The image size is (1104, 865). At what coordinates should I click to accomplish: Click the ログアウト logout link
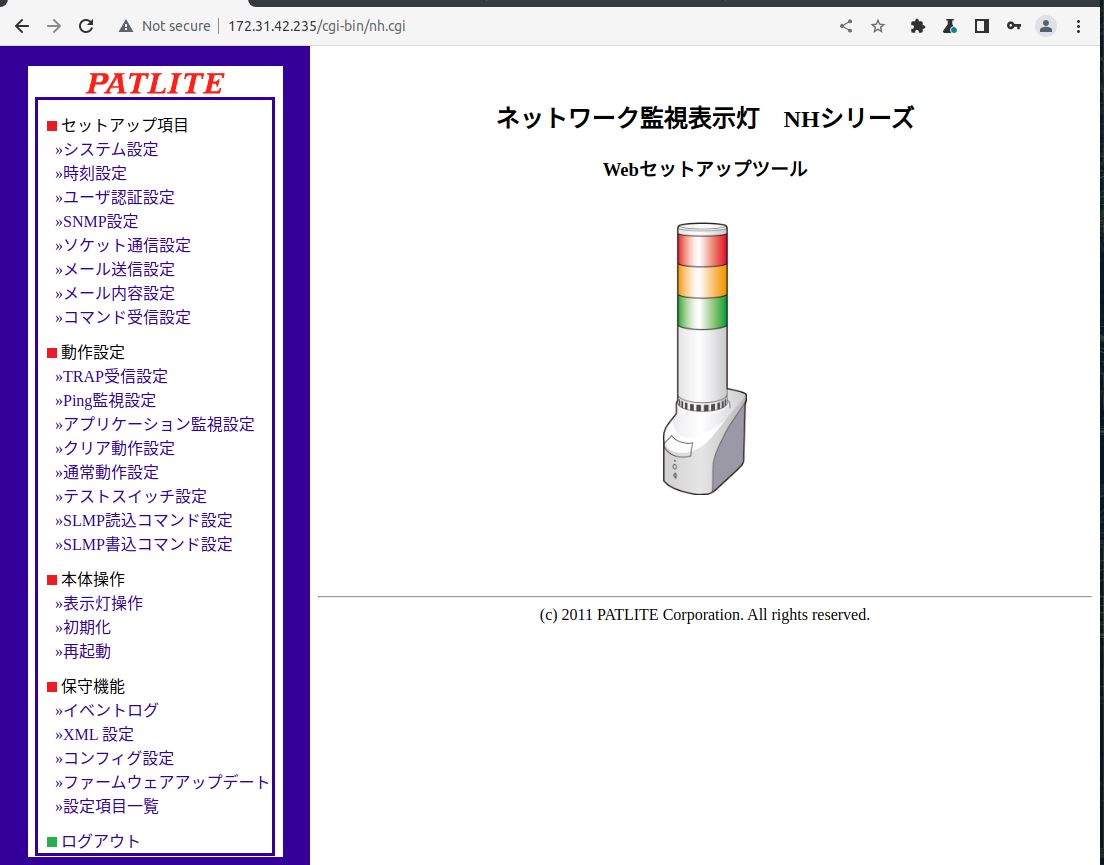click(100, 841)
